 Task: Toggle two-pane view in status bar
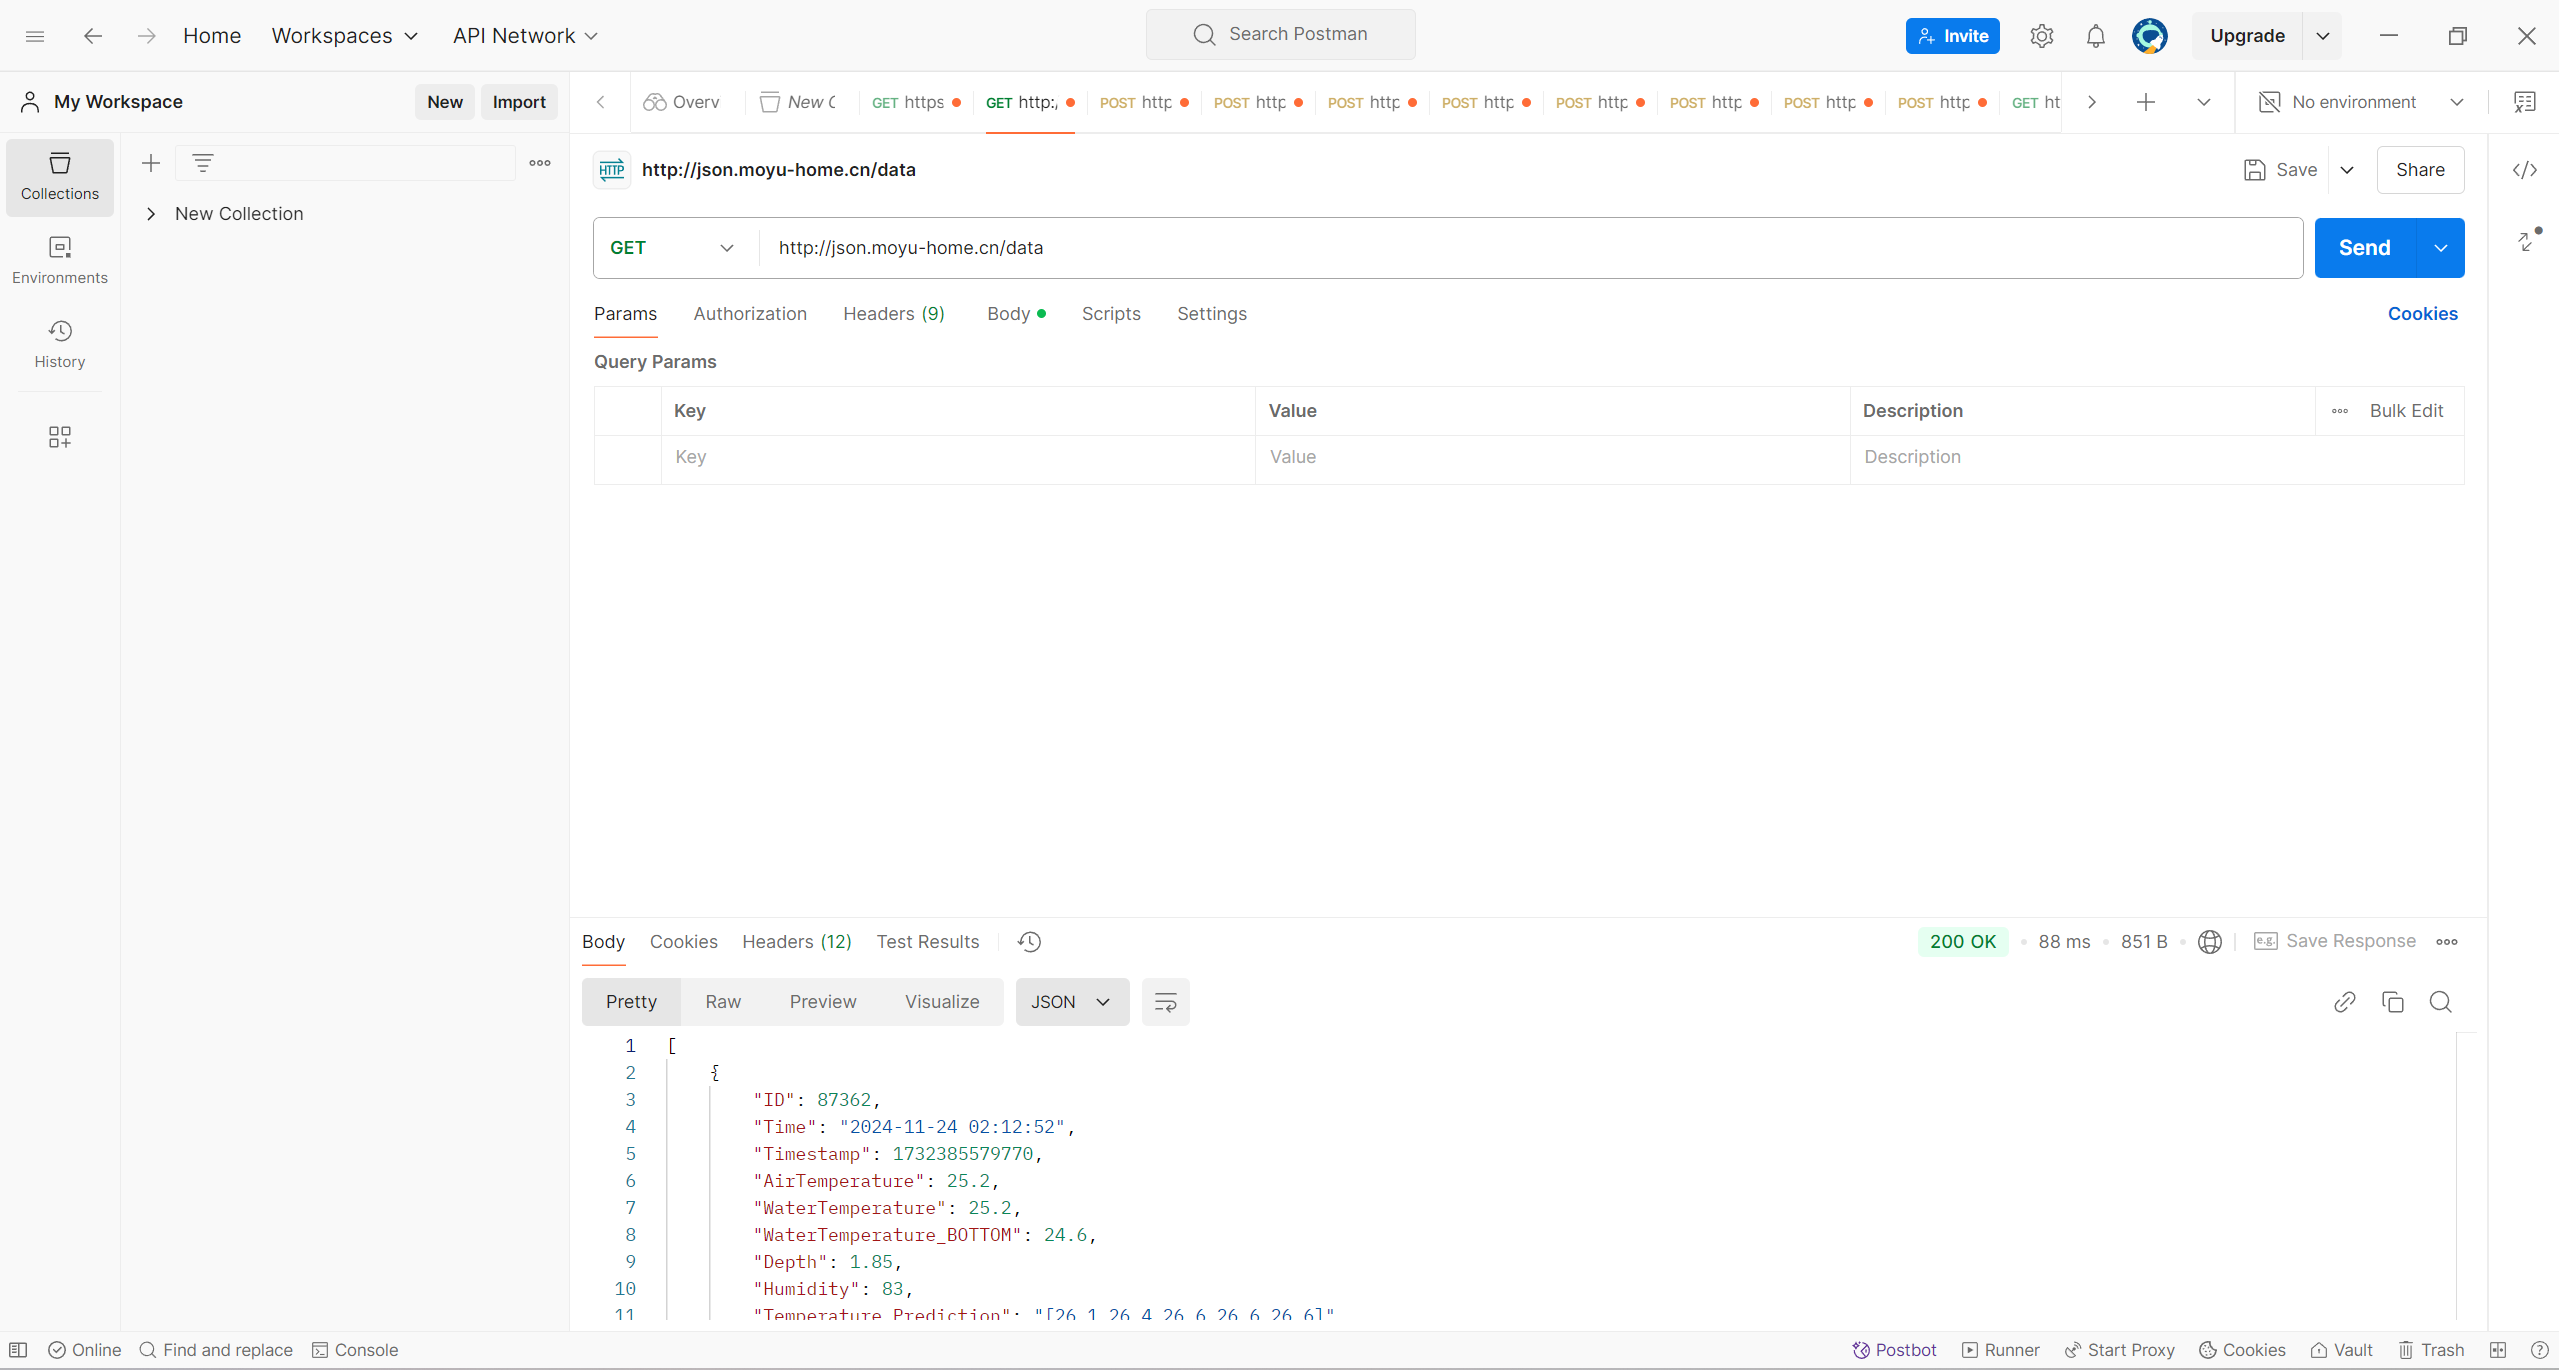(2498, 1350)
